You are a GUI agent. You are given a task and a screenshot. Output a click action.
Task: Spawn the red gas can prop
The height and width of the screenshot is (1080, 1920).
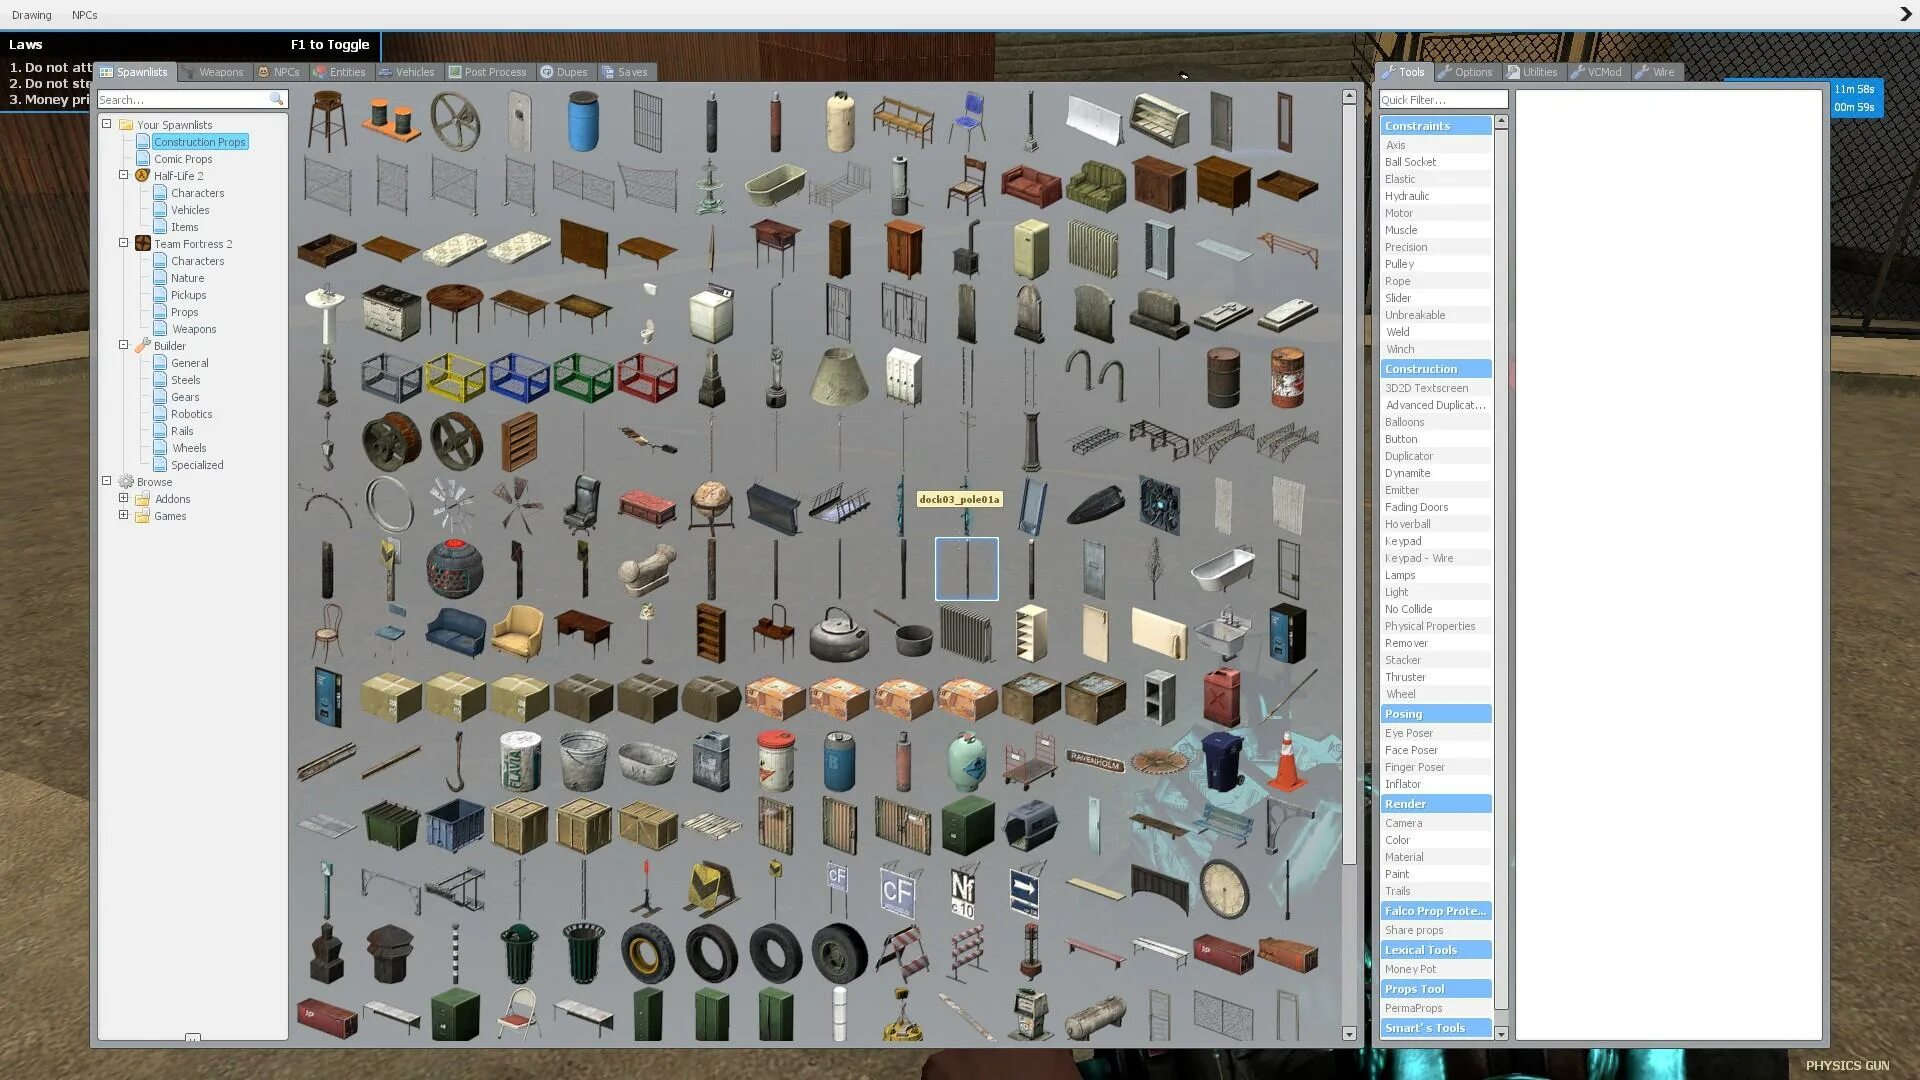[1223, 697]
